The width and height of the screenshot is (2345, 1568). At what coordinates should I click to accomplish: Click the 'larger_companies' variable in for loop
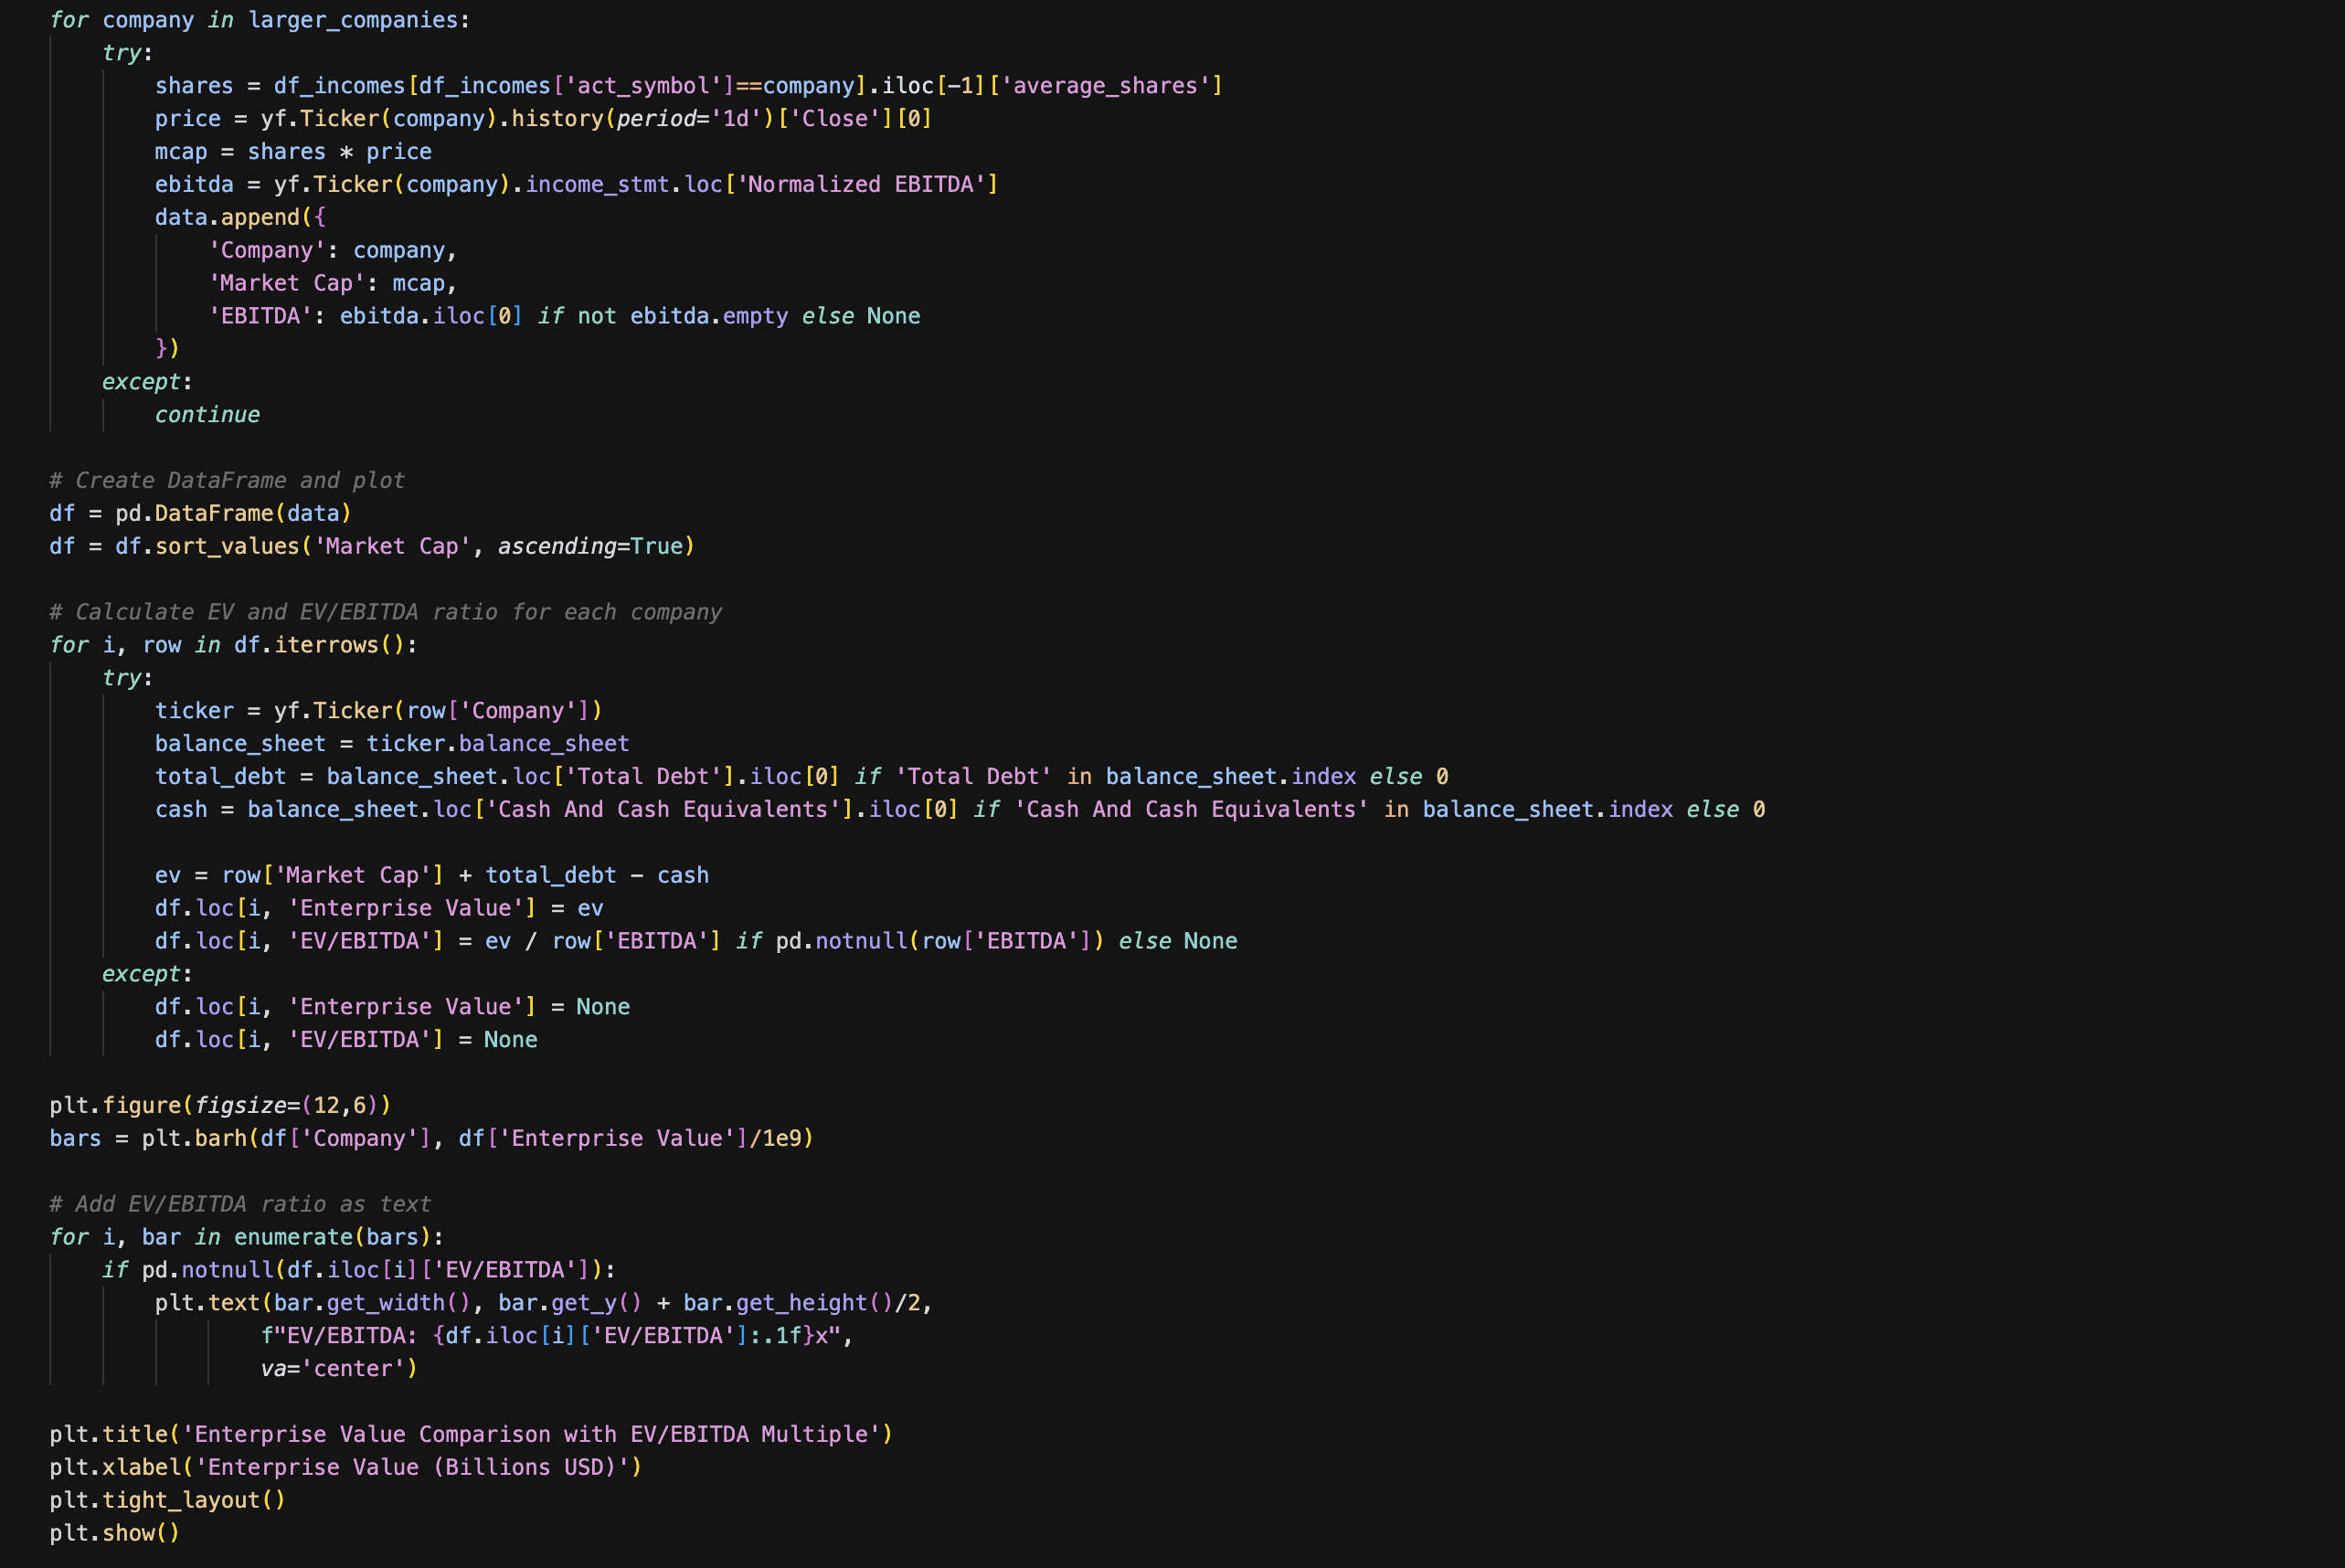pos(352,20)
